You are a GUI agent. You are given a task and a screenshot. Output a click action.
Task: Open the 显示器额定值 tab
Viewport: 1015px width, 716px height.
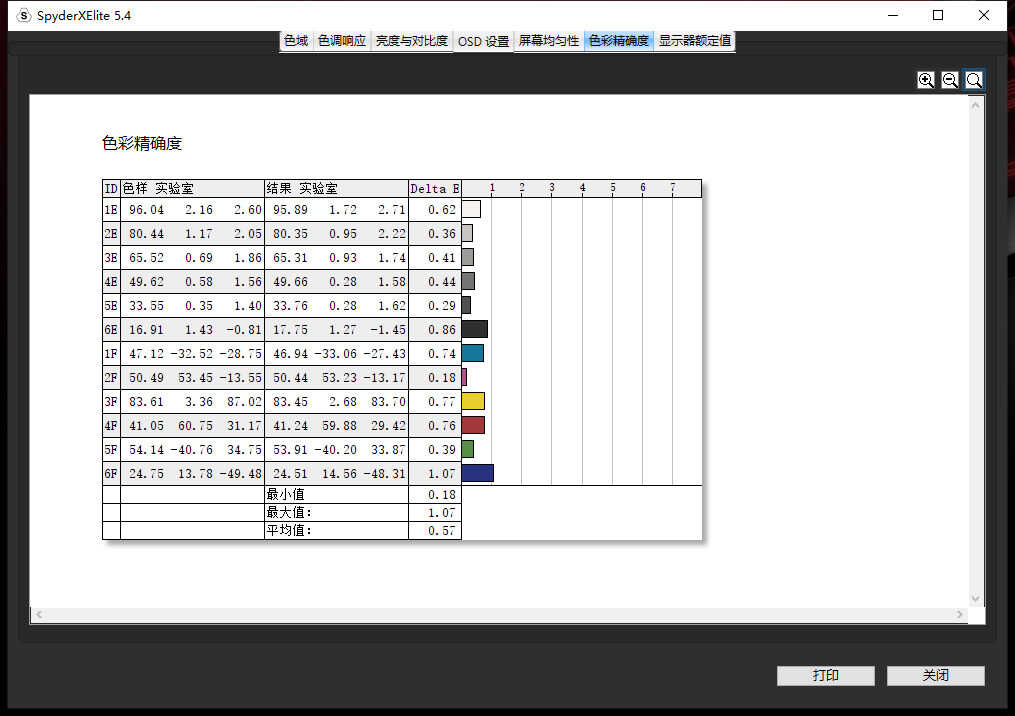coord(695,41)
